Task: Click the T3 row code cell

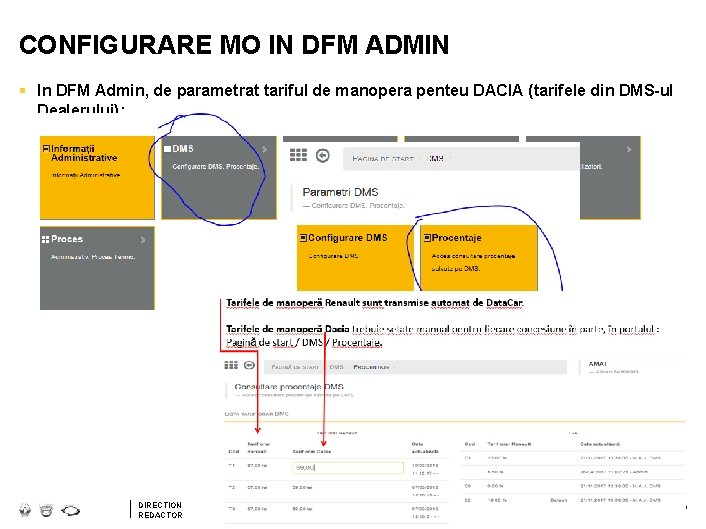Action: pyautogui.click(x=232, y=509)
